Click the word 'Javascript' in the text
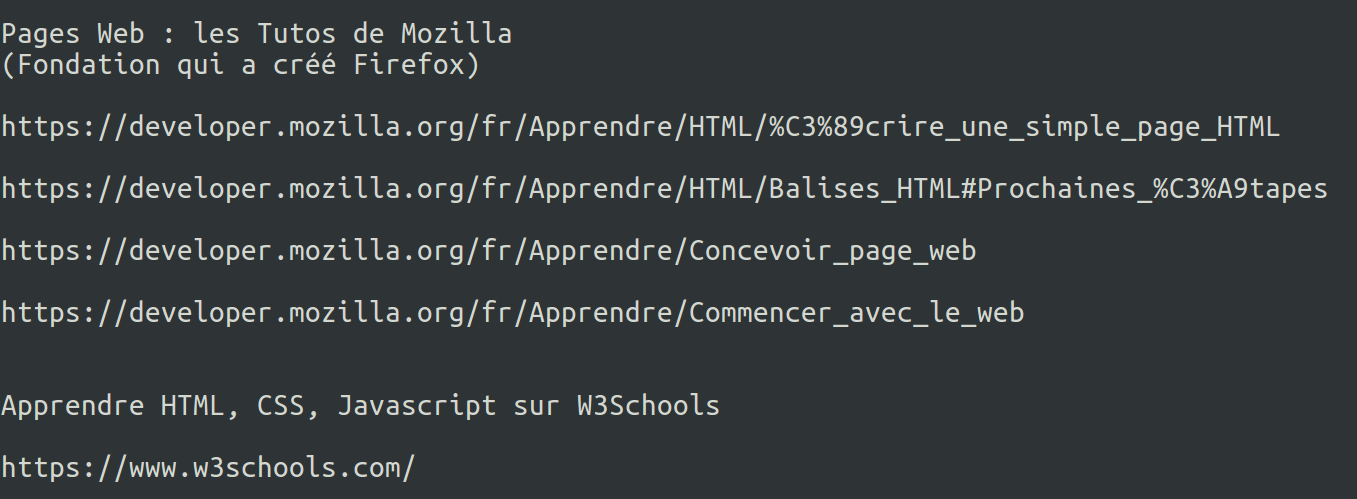1357x499 pixels. [x=416, y=406]
